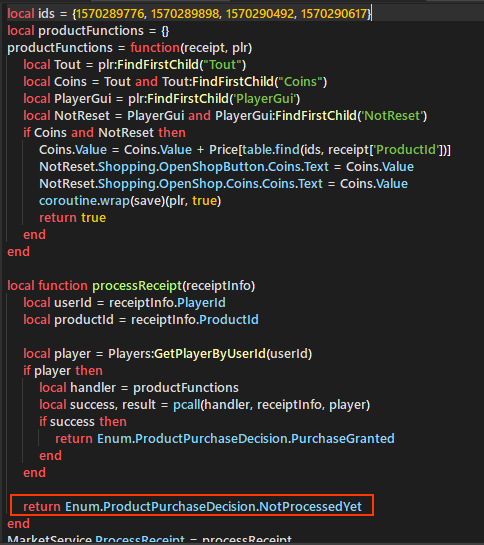Image resolution: width=484 pixels, height=545 pixels.
Task: Click the 'local handler = productFunctions' line
Action: click(x=139, y=388)
